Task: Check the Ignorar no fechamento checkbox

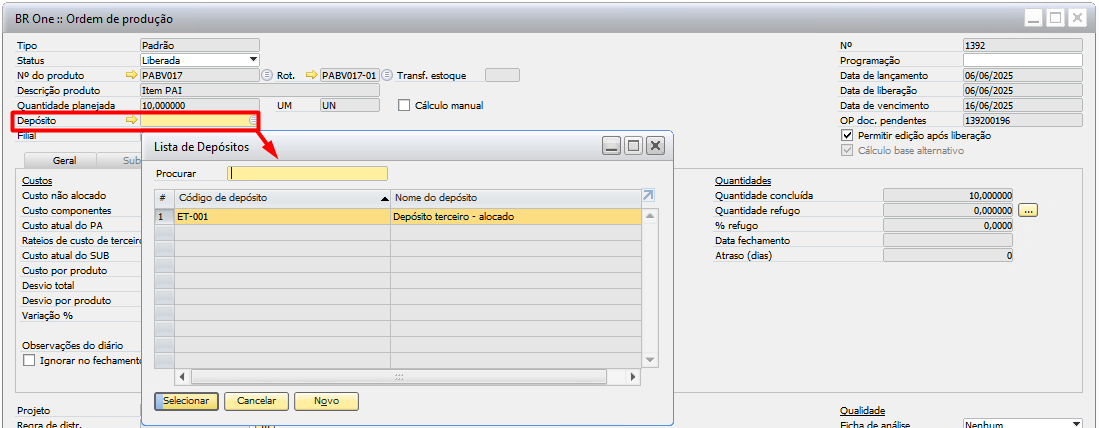Action: (x=29, y=360)
